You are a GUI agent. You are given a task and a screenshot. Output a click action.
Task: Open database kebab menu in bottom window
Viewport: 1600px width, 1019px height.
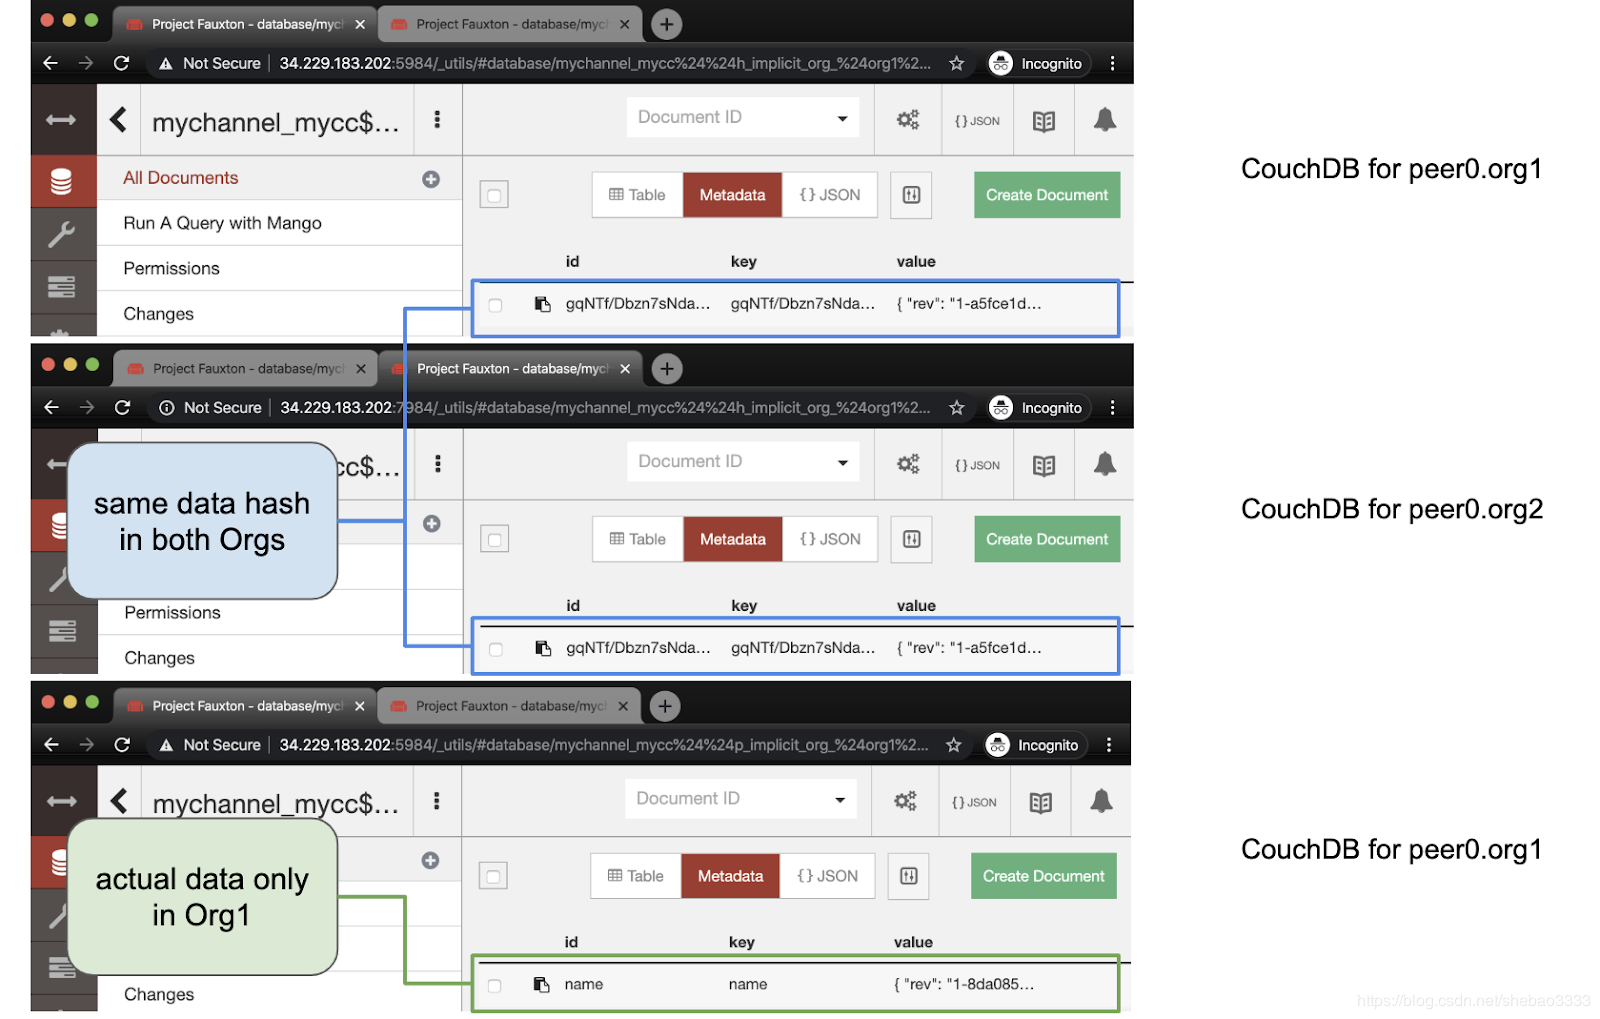pyautogui.click(x=436, y=801)
